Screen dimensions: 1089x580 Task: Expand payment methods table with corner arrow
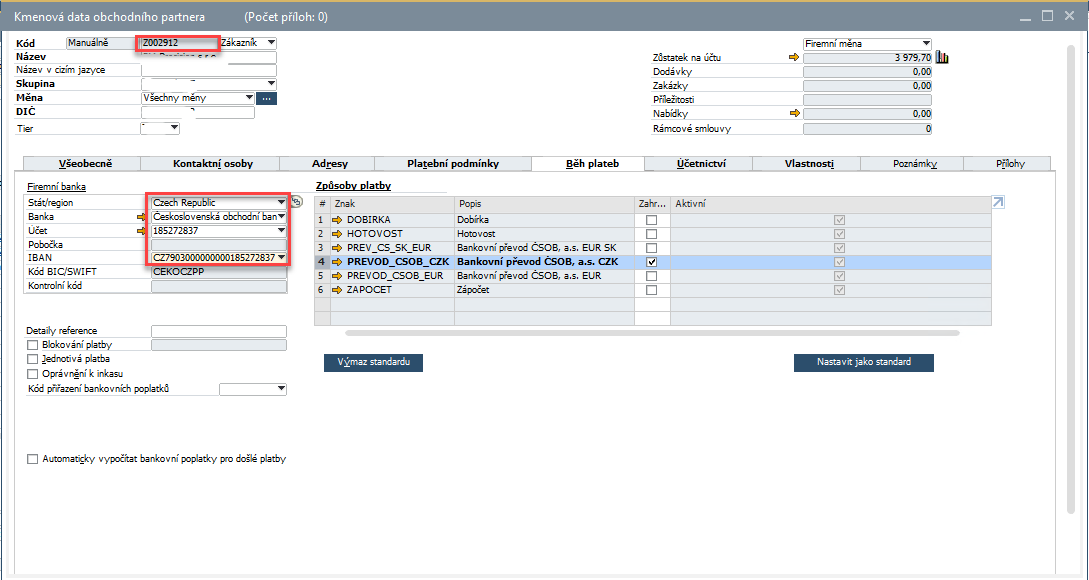[998, 202]
